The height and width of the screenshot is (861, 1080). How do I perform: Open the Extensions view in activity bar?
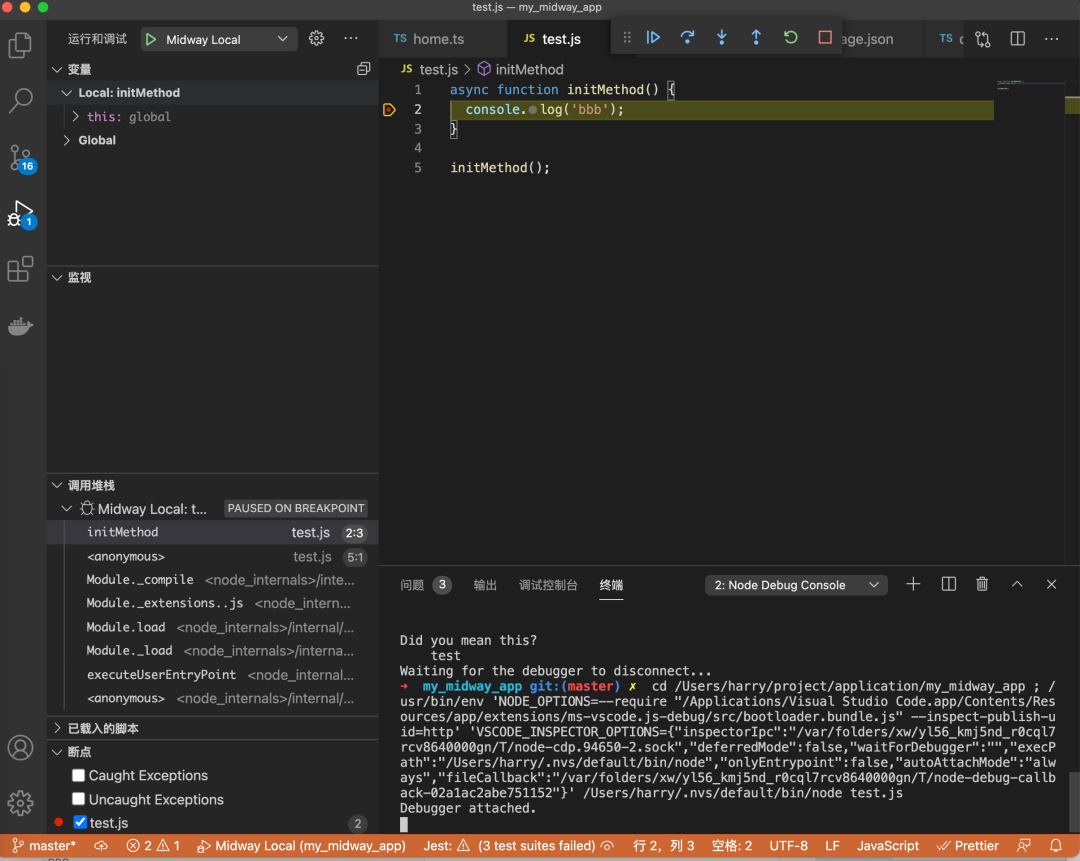(20, 270)
